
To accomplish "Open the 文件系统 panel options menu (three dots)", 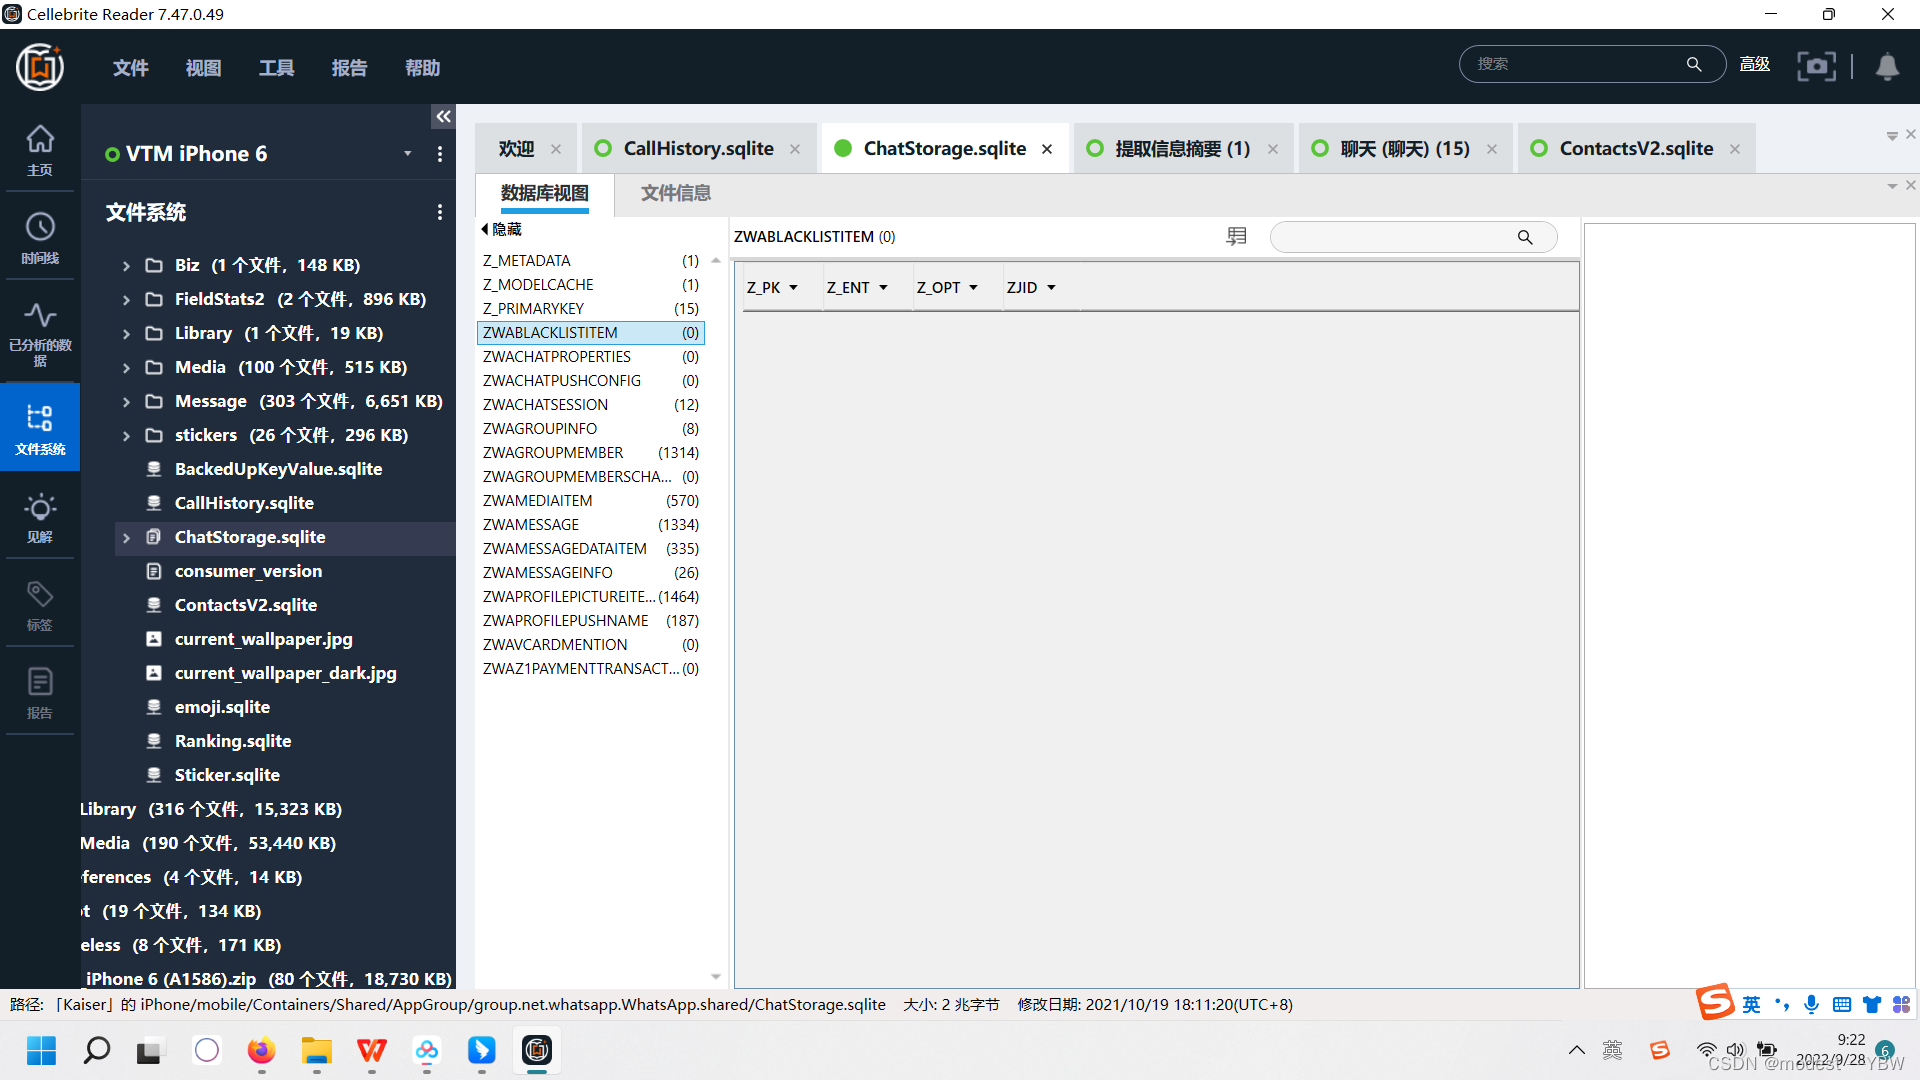I will click(440, 212).
